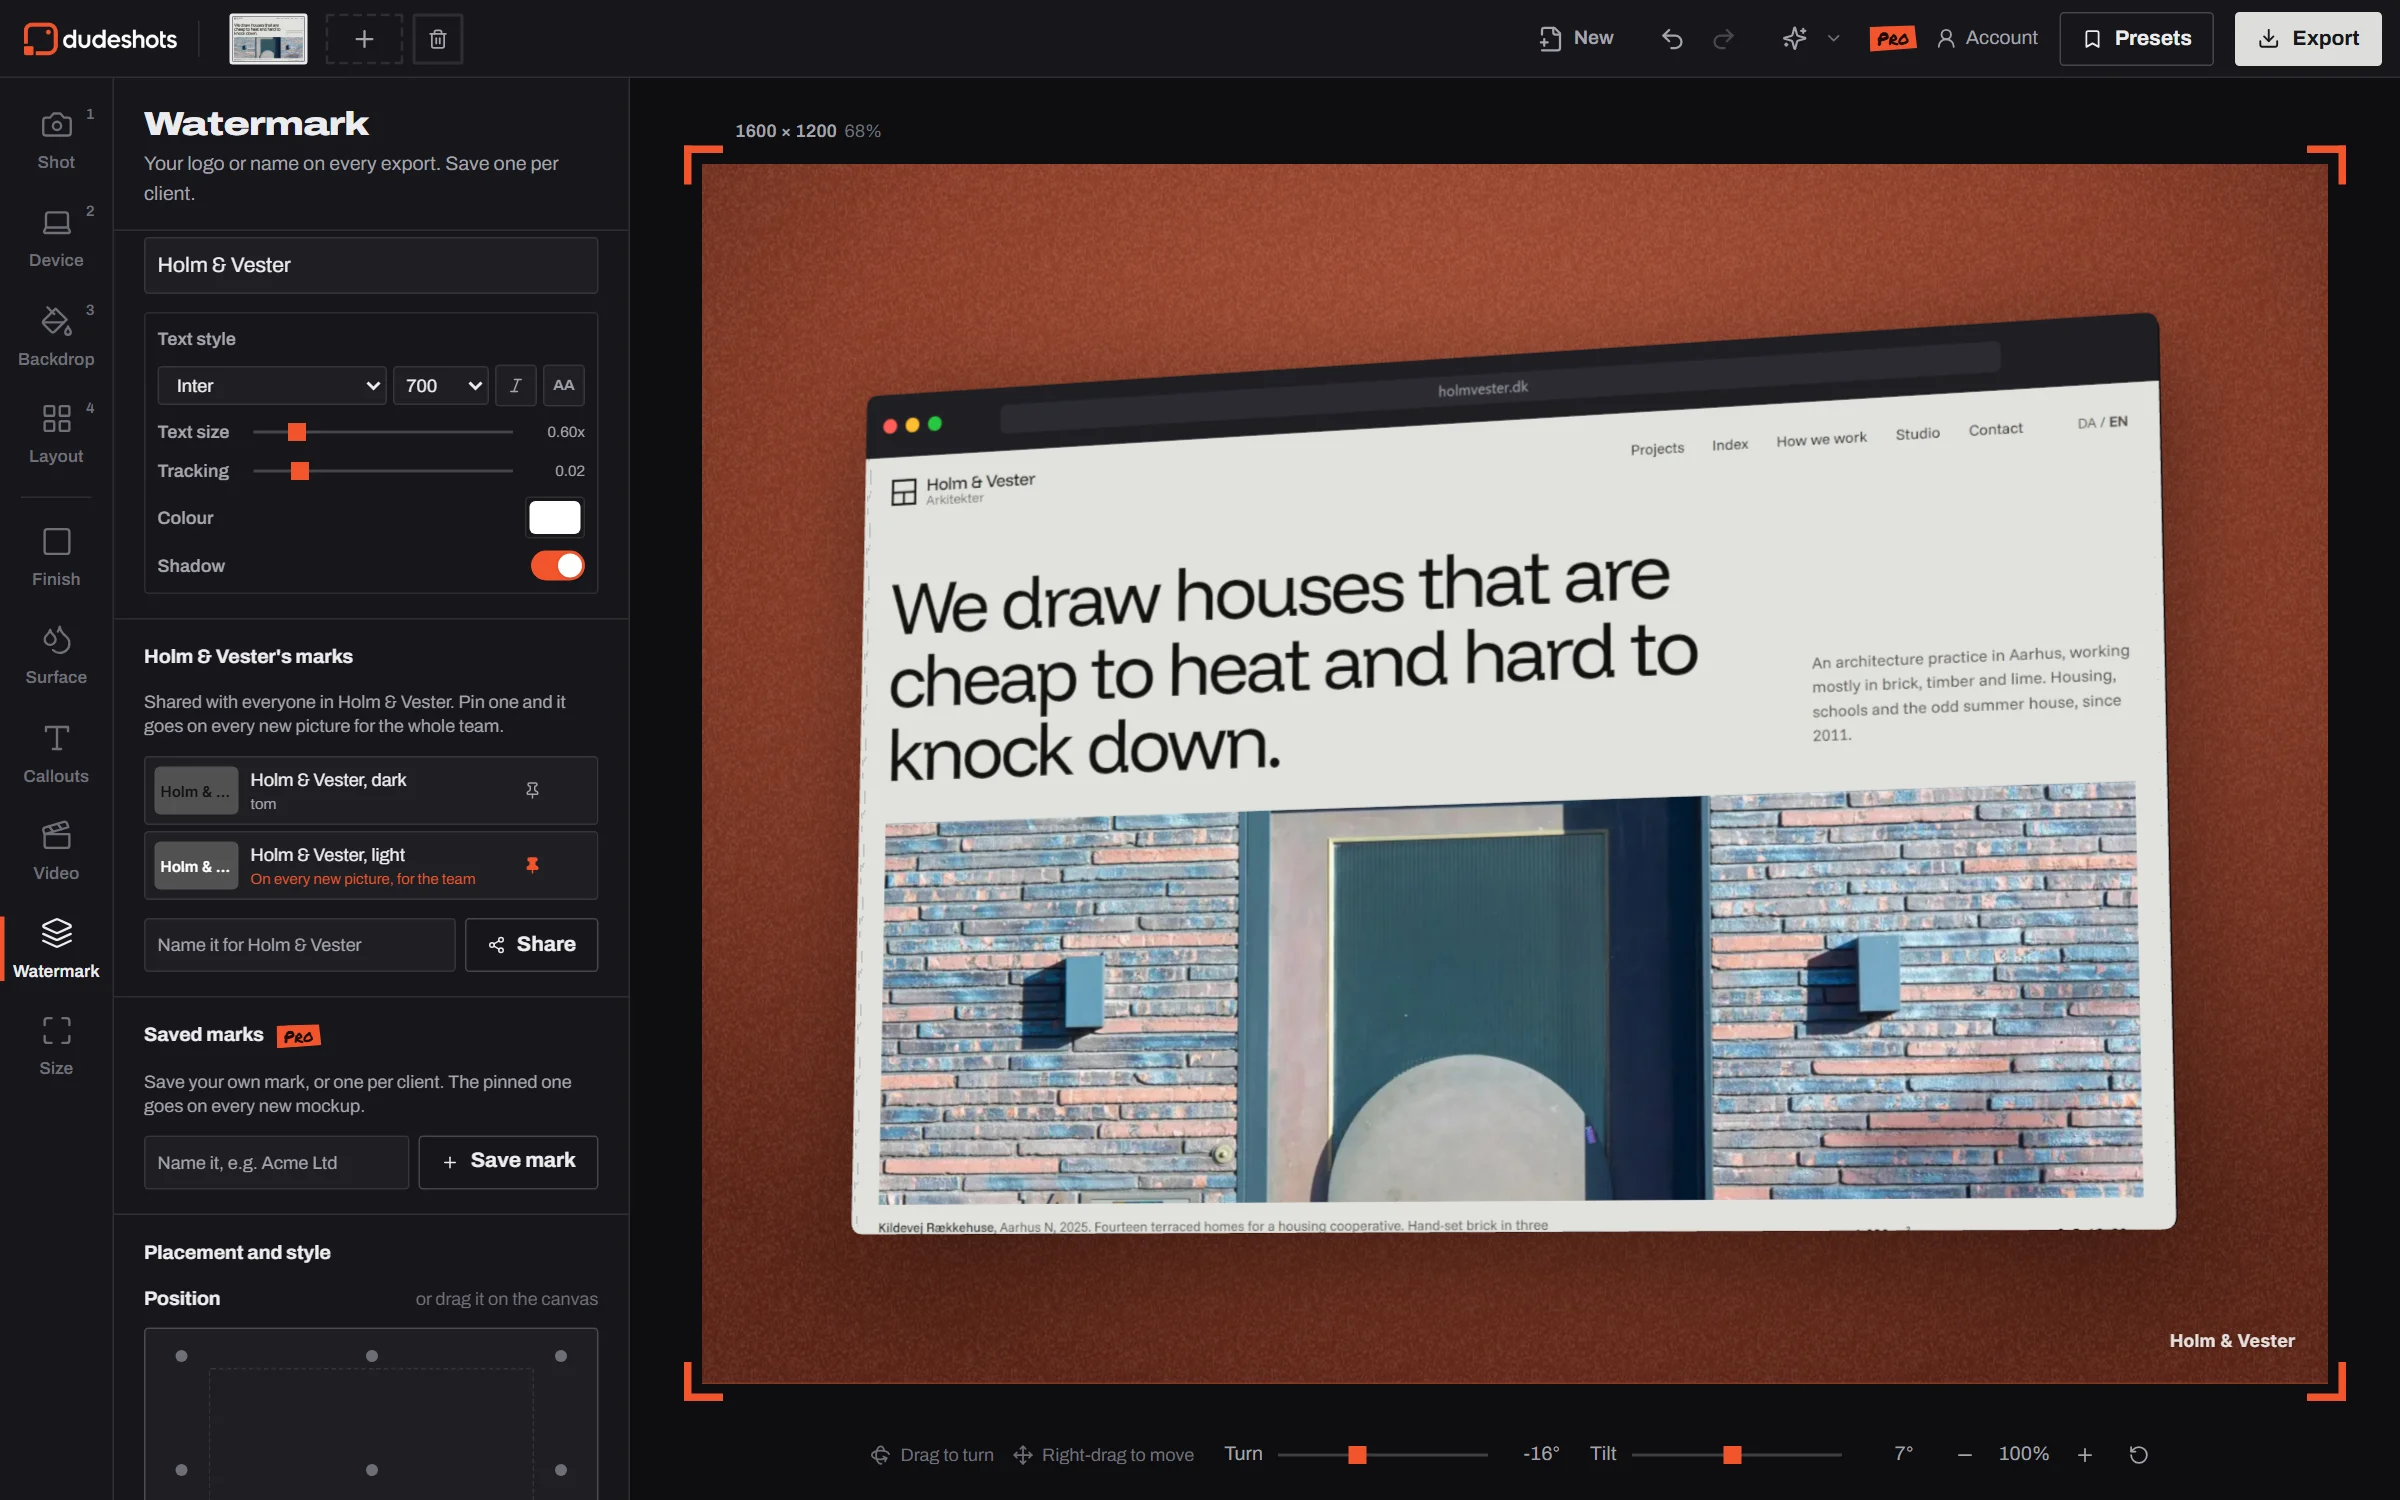Viewport: 2400px width, 1500px height.
Task: Click the Tracking slider track
Action: point(383,471)
